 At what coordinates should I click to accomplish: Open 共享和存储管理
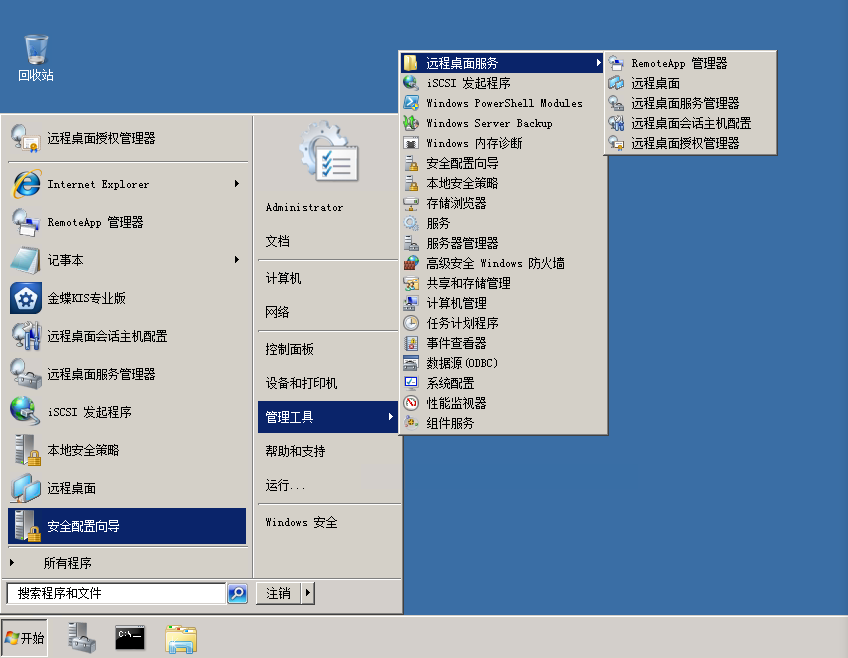502,283
